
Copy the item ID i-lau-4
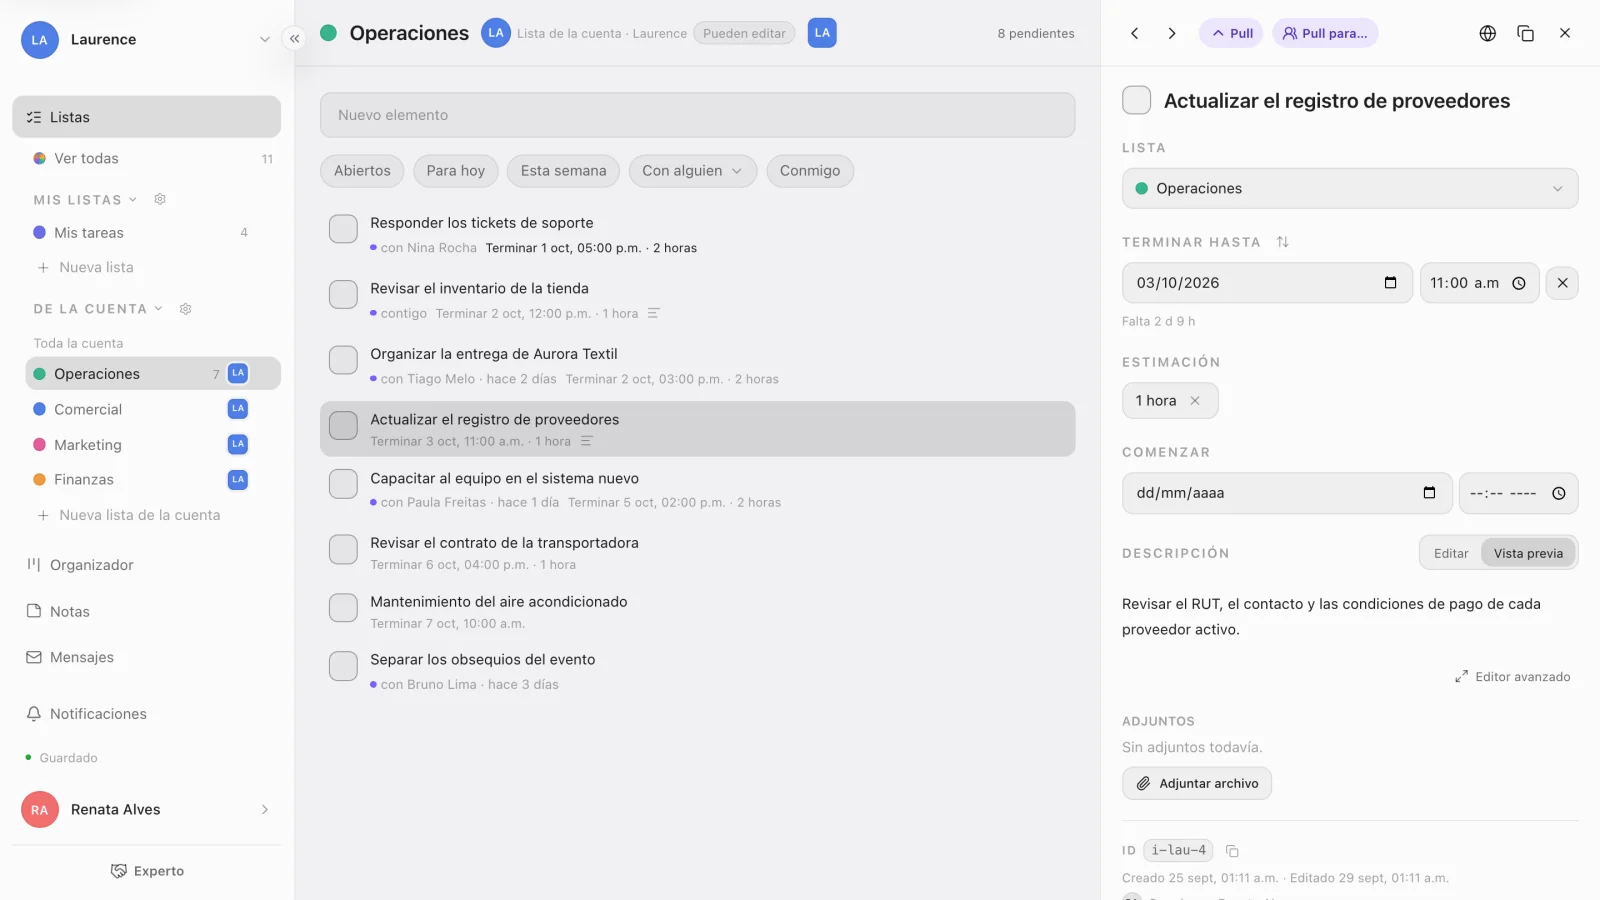[1232, 851]
